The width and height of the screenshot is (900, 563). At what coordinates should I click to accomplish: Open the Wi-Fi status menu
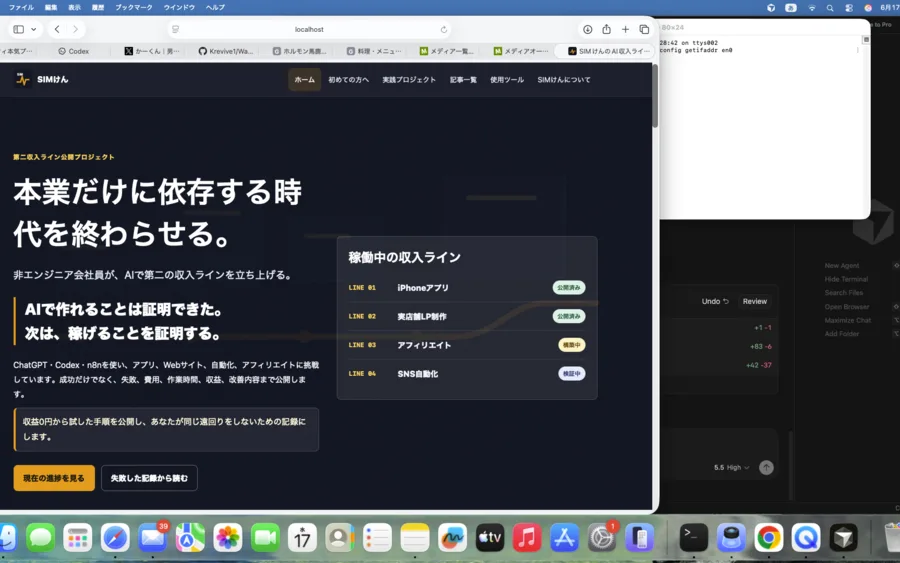coord(812,8)
